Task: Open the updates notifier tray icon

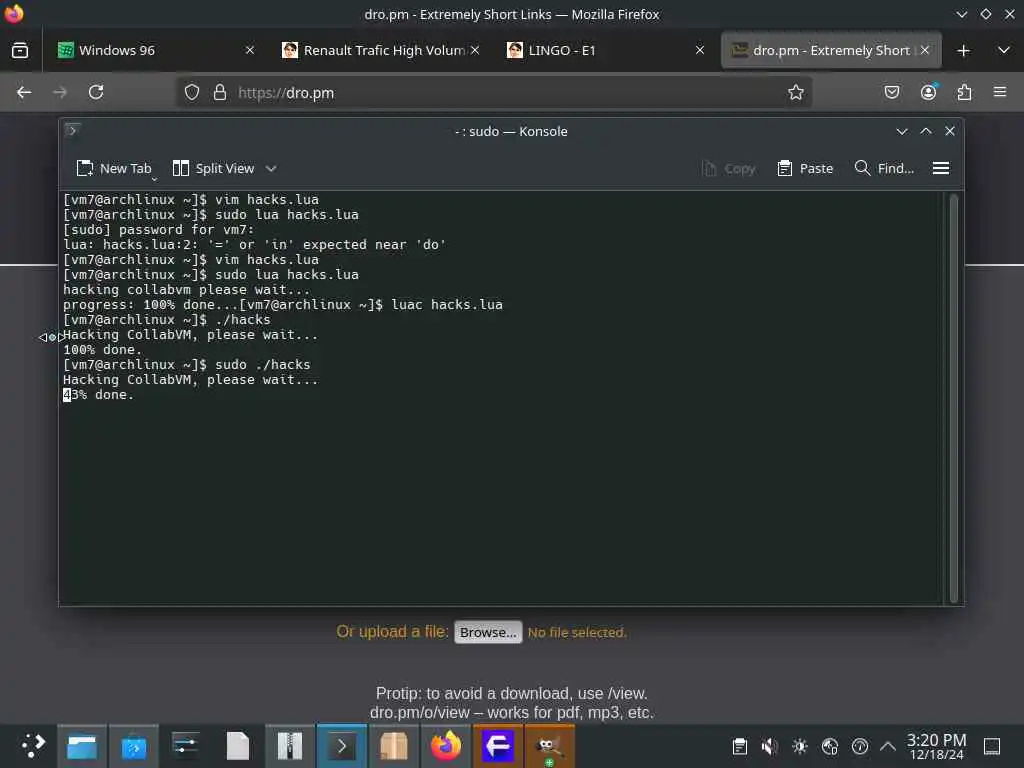Action: 859,746
